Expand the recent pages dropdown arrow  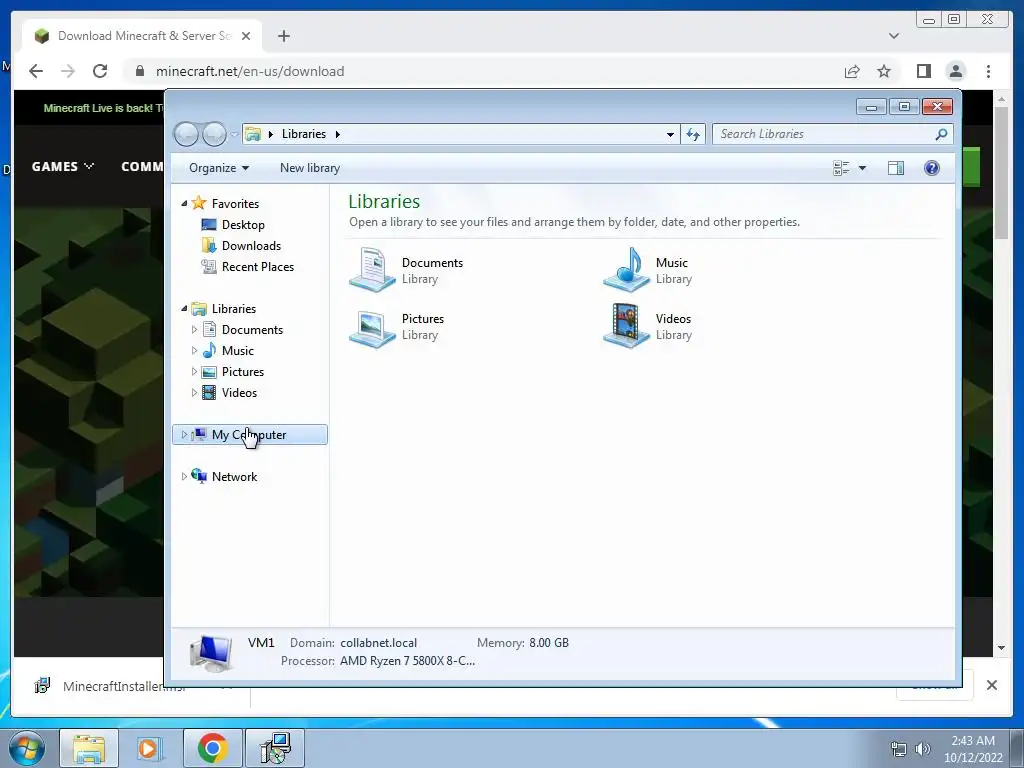[234, 135]
